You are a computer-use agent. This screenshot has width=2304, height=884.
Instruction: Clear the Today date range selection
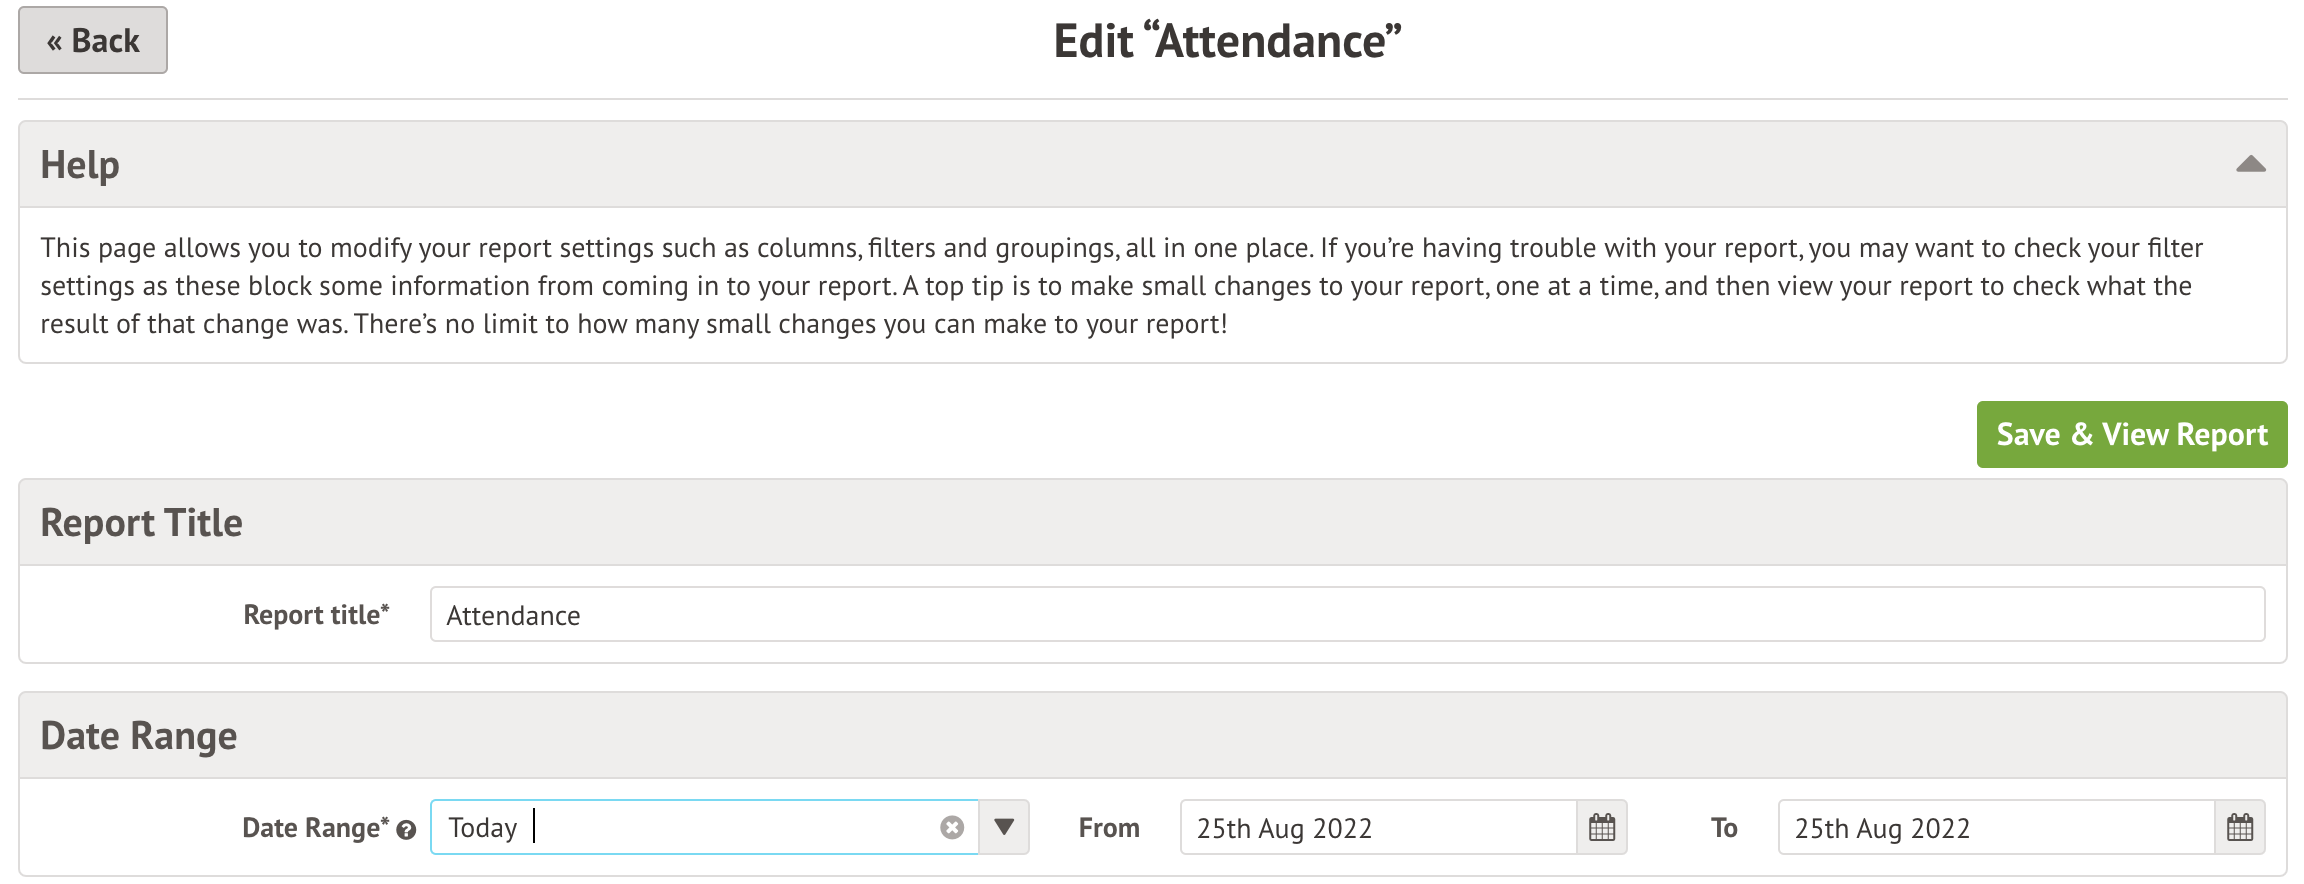952,828
